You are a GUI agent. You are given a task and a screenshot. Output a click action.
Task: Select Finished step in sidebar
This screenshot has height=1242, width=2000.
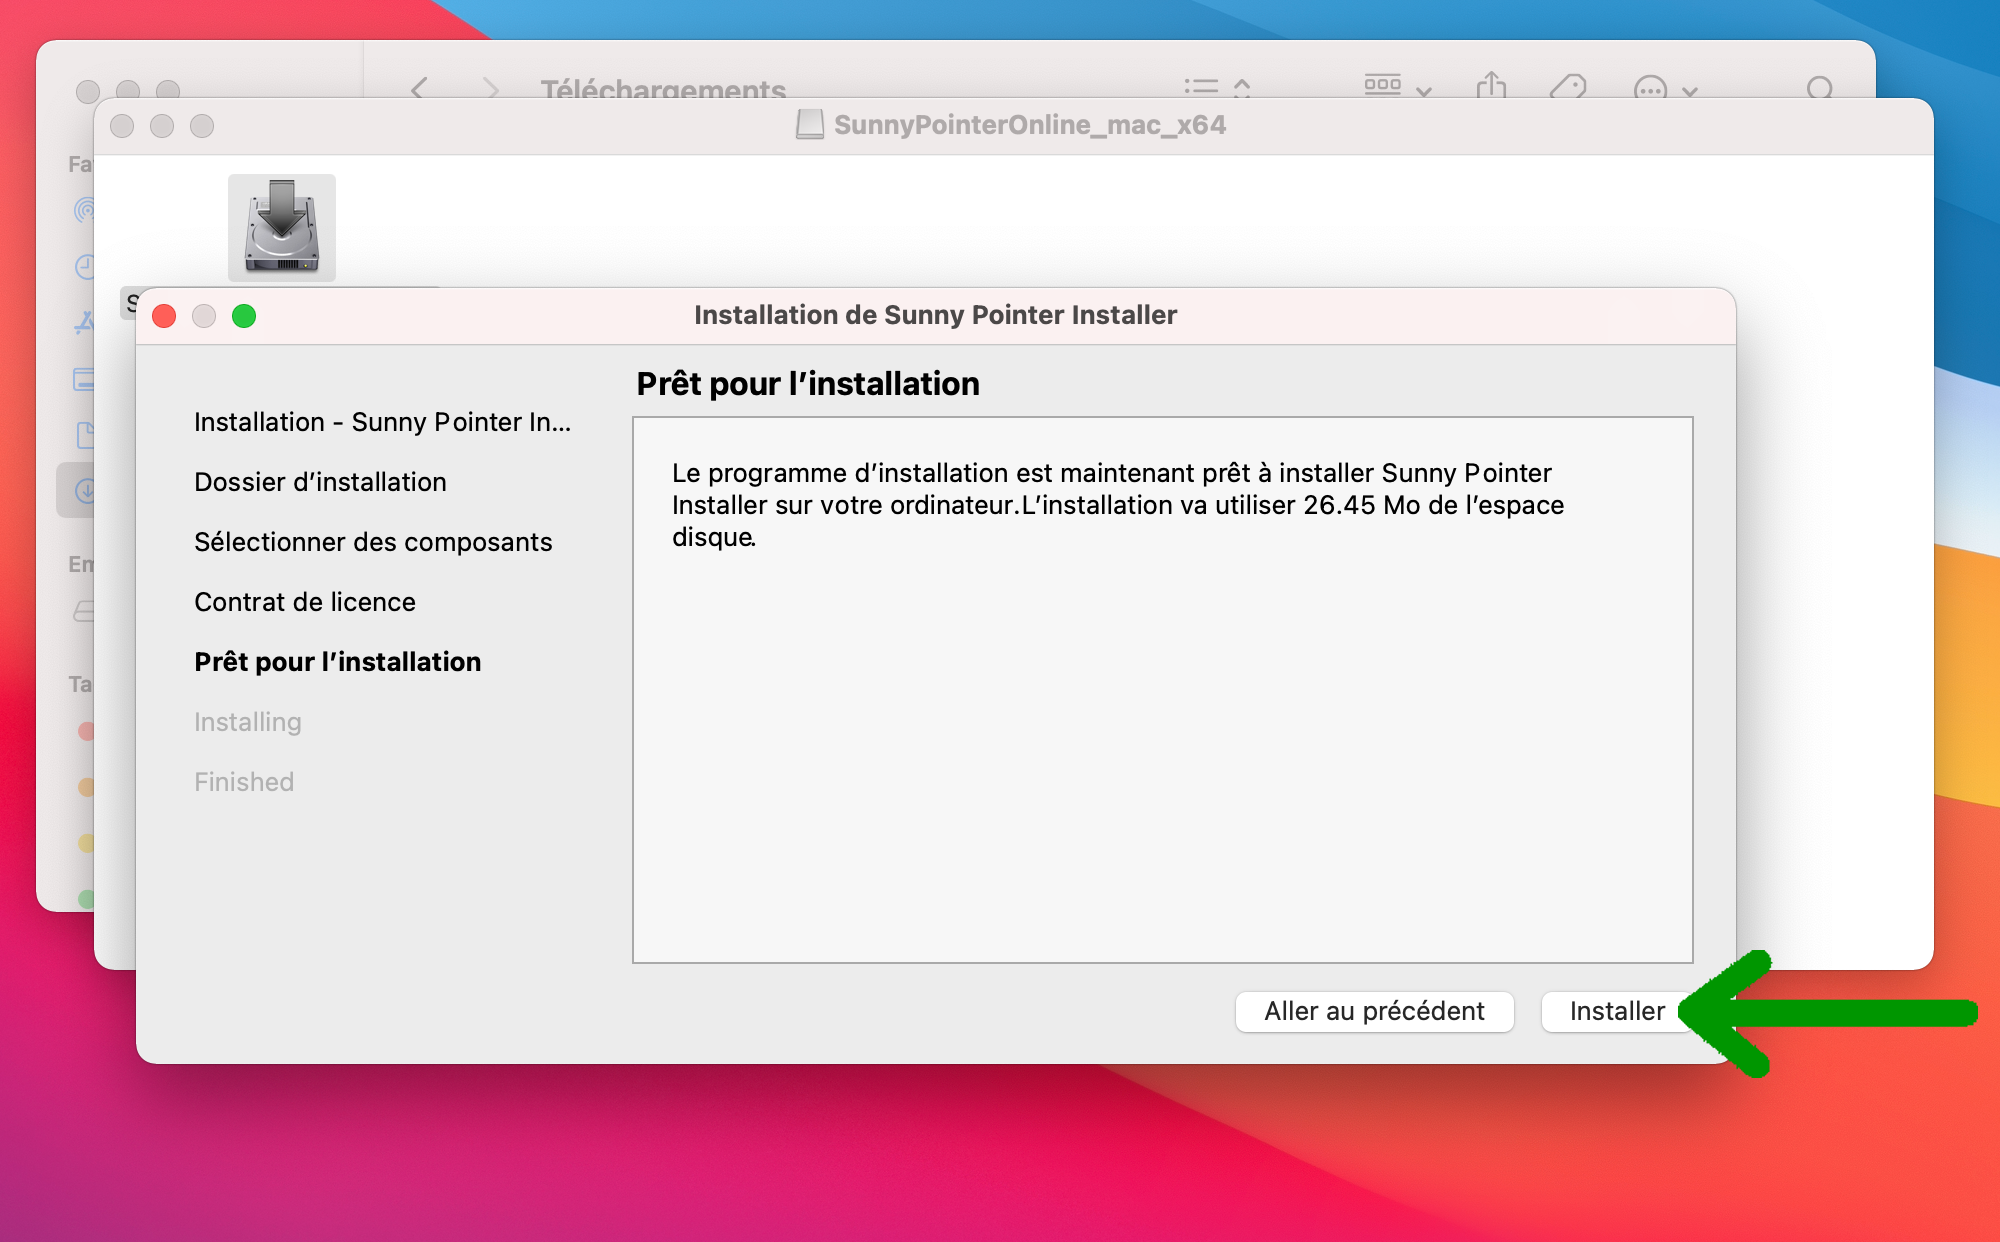click(246, 781)
